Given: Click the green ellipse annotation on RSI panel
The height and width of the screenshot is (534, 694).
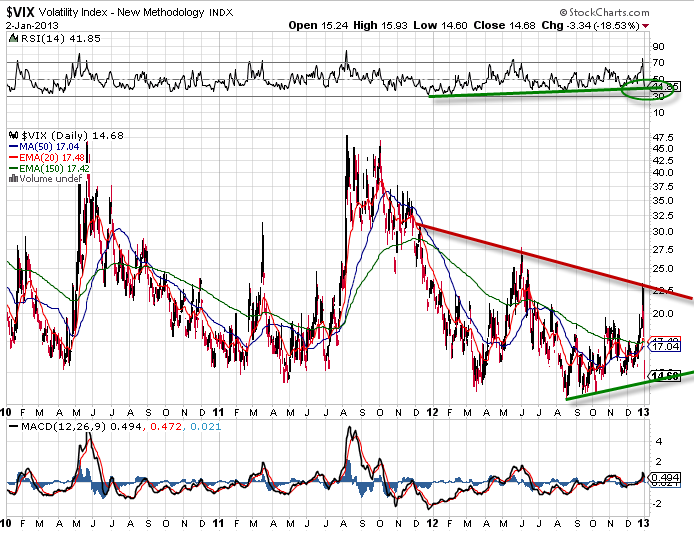Looking at the screenshot, I should coord(643,90).
